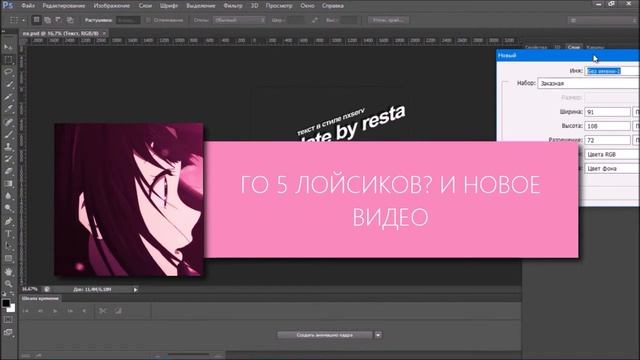Select the Quick Selection tool

(x=8, y=85)
